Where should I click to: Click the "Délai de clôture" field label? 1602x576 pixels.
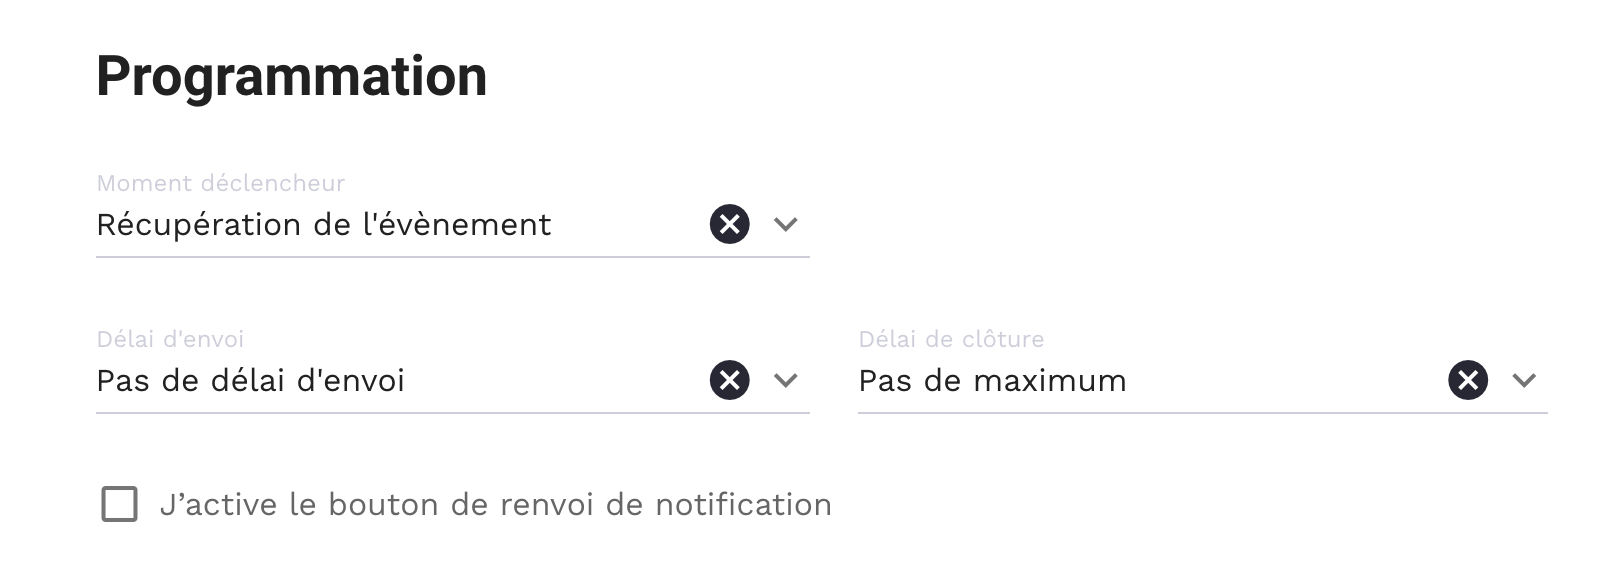point(951,339)
